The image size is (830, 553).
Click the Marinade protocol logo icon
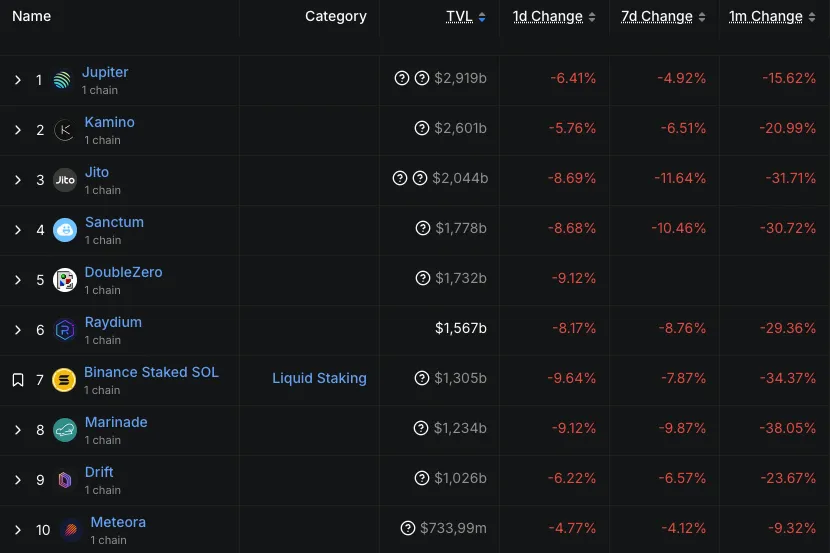tap(64, 430)
